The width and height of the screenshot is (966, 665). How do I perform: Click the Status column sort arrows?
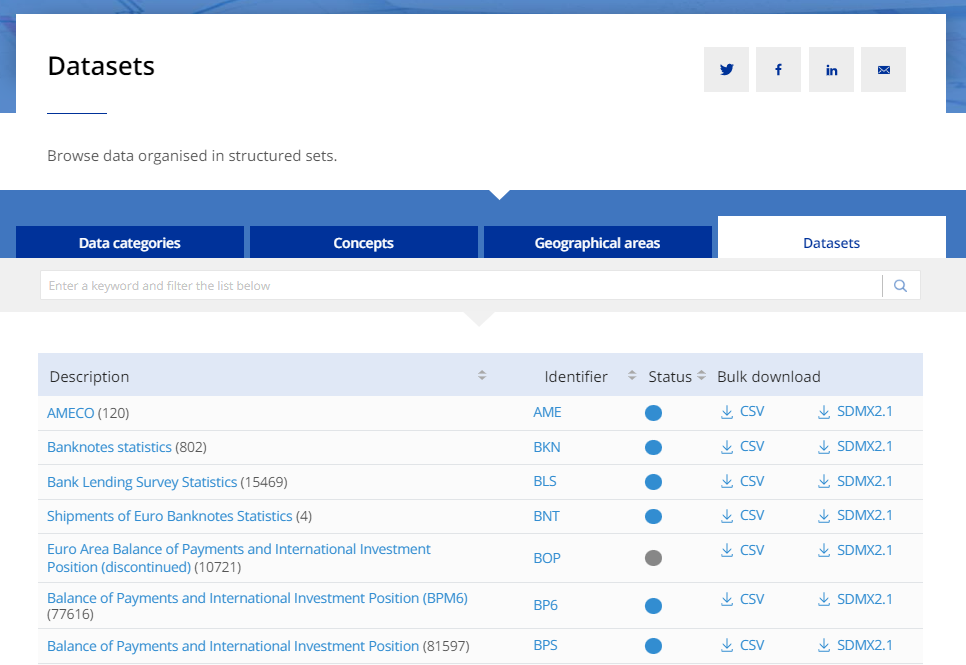700,375
